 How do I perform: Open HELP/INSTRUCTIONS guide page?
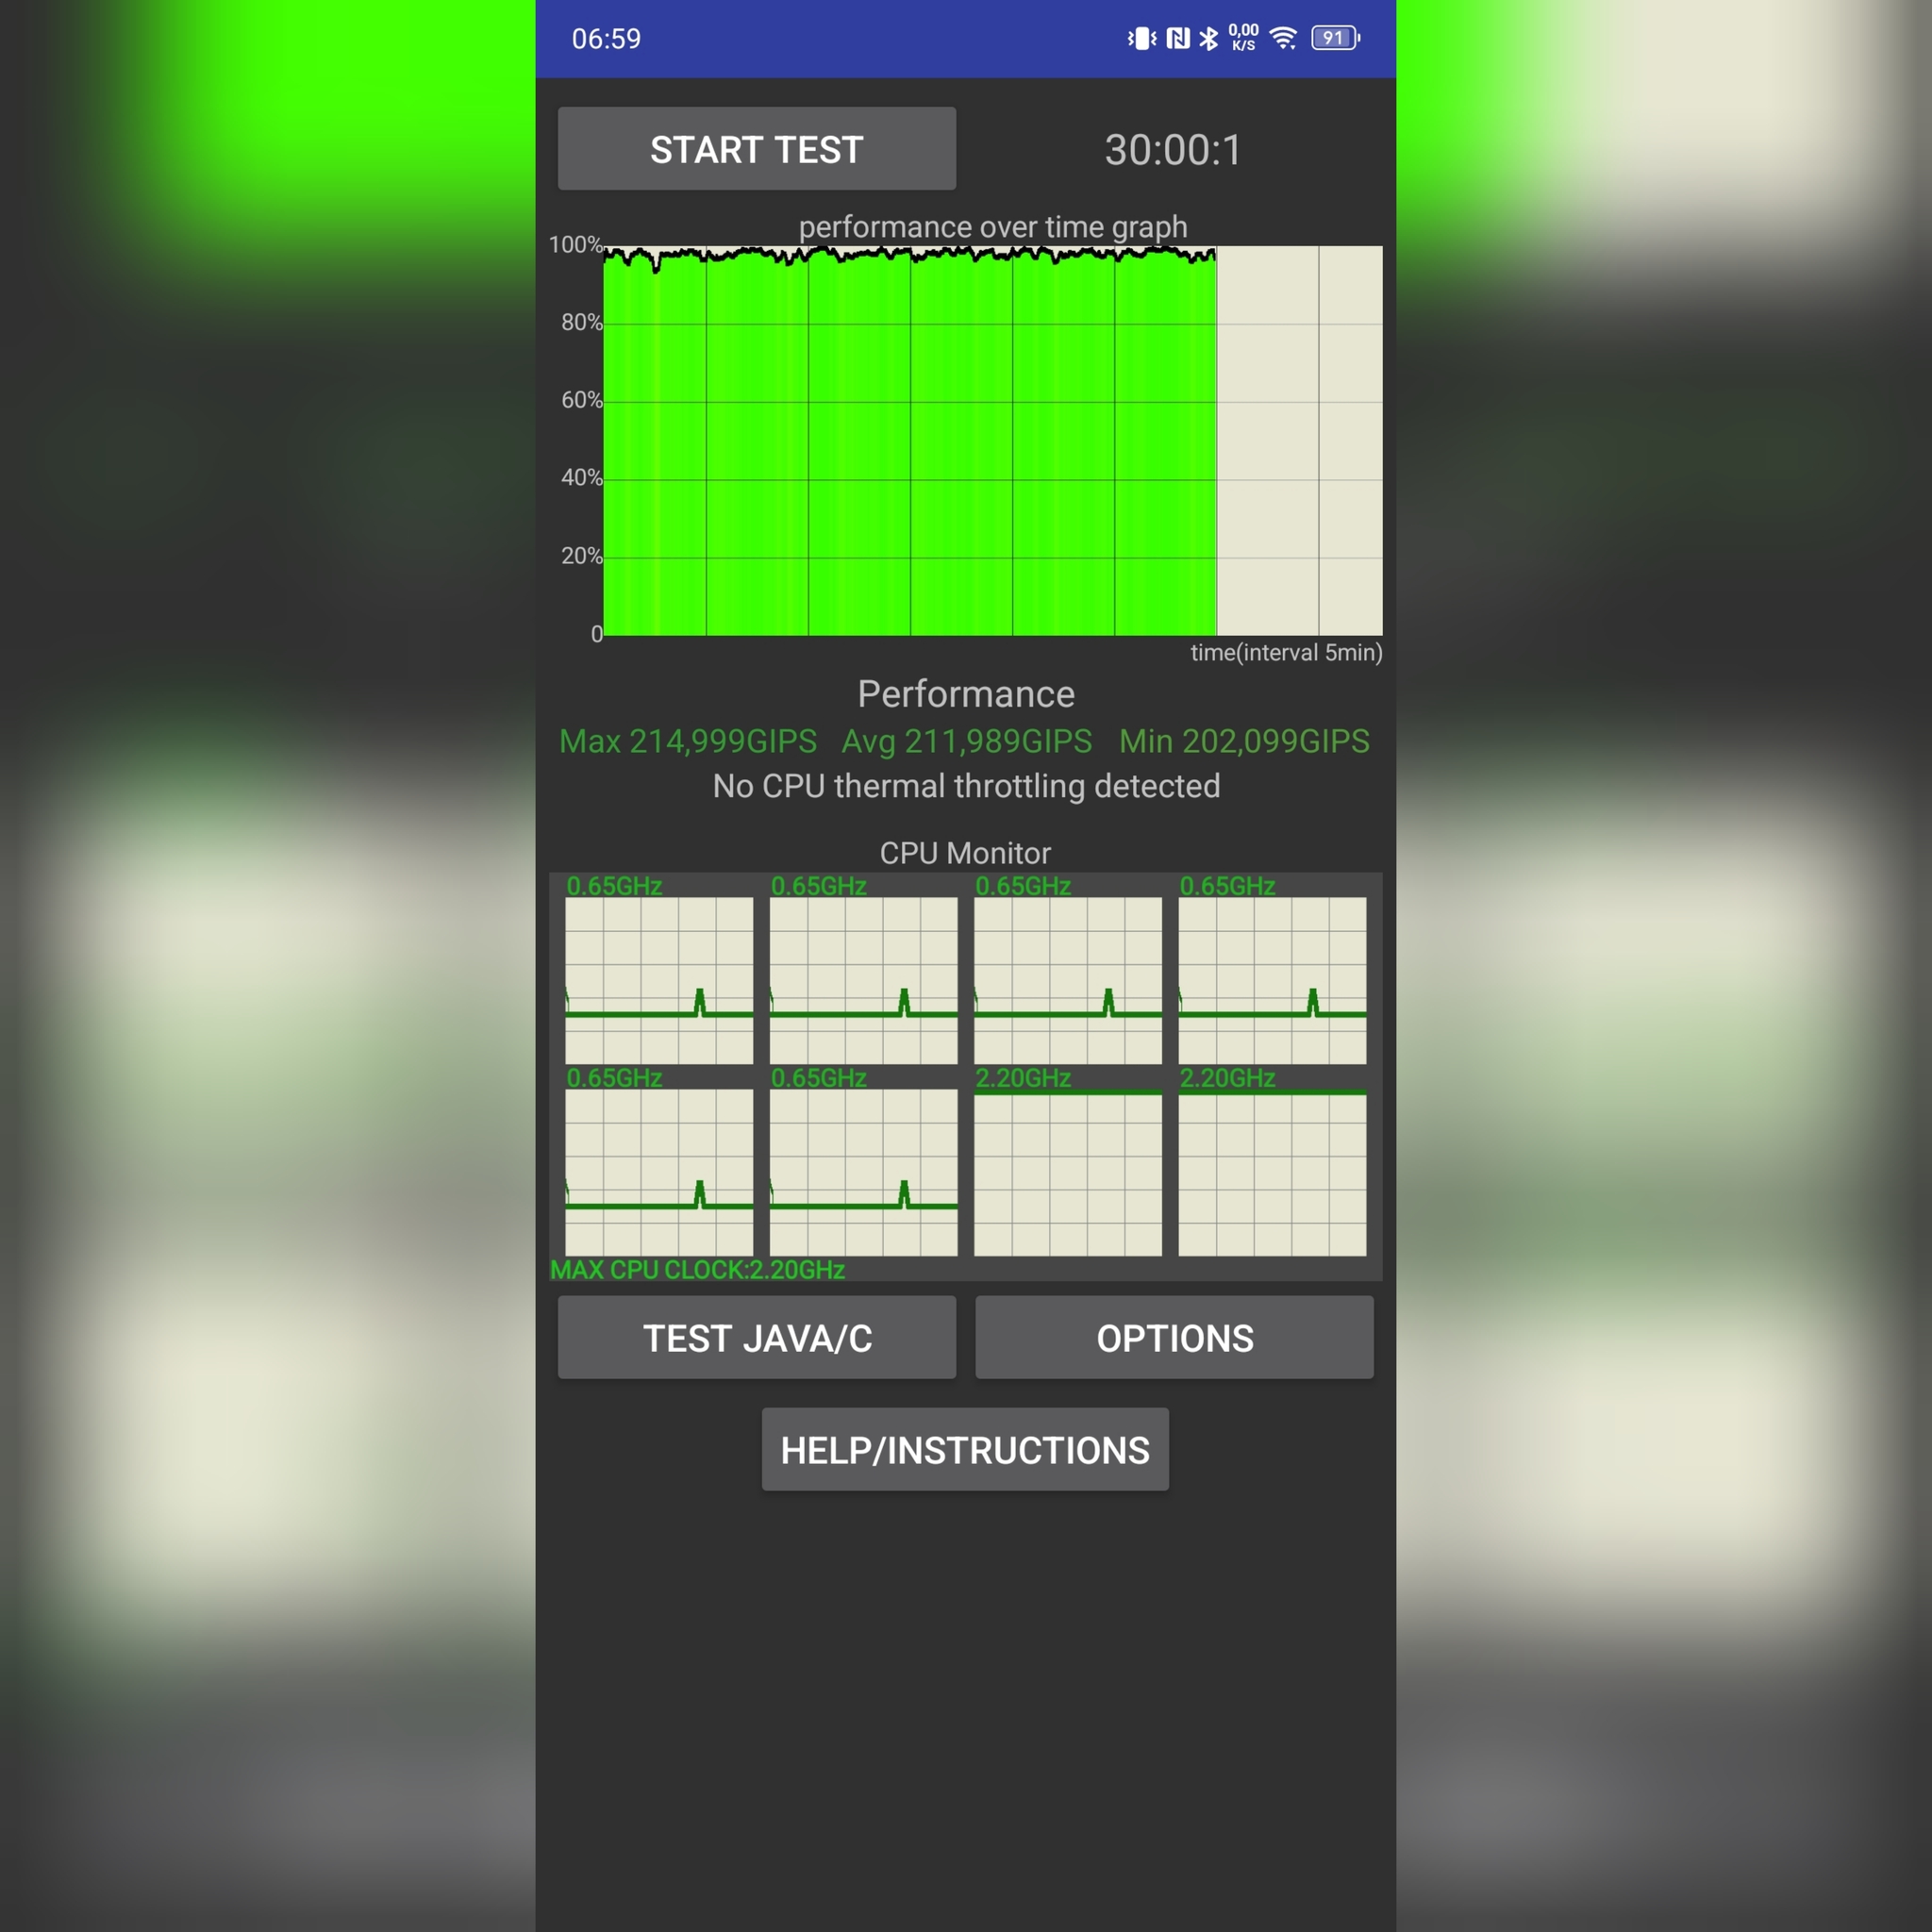click(x=966, y=1451)
